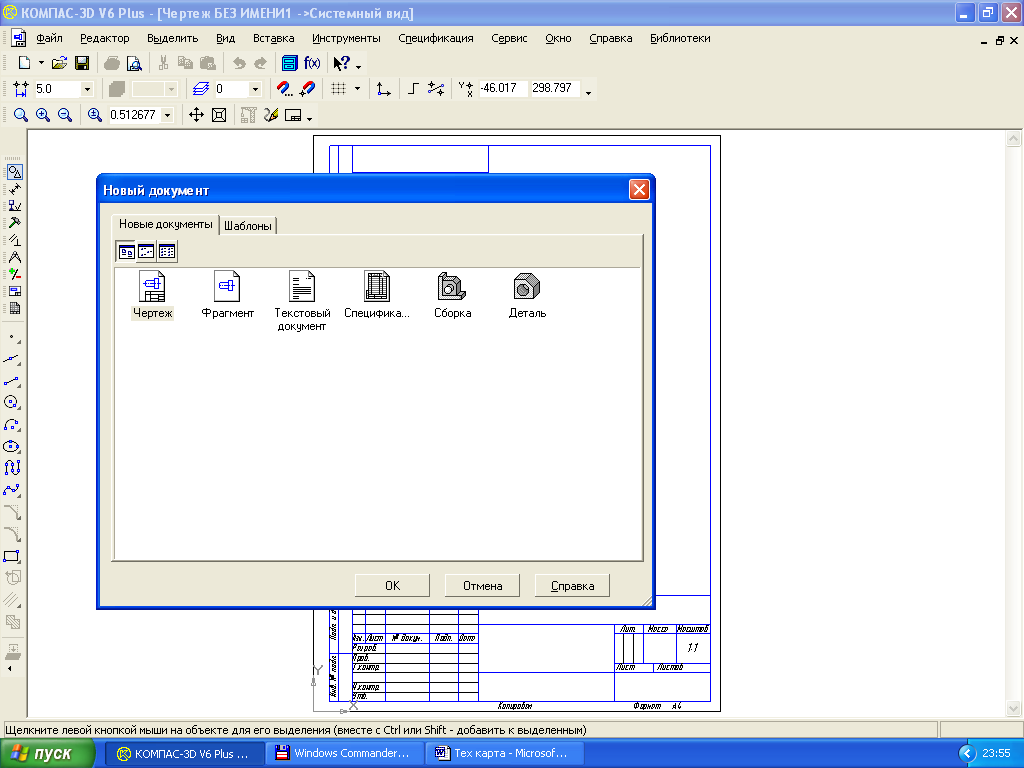1024x768 pixels.
Task: Click the X coordinate field -46.017
Action: 502,88
